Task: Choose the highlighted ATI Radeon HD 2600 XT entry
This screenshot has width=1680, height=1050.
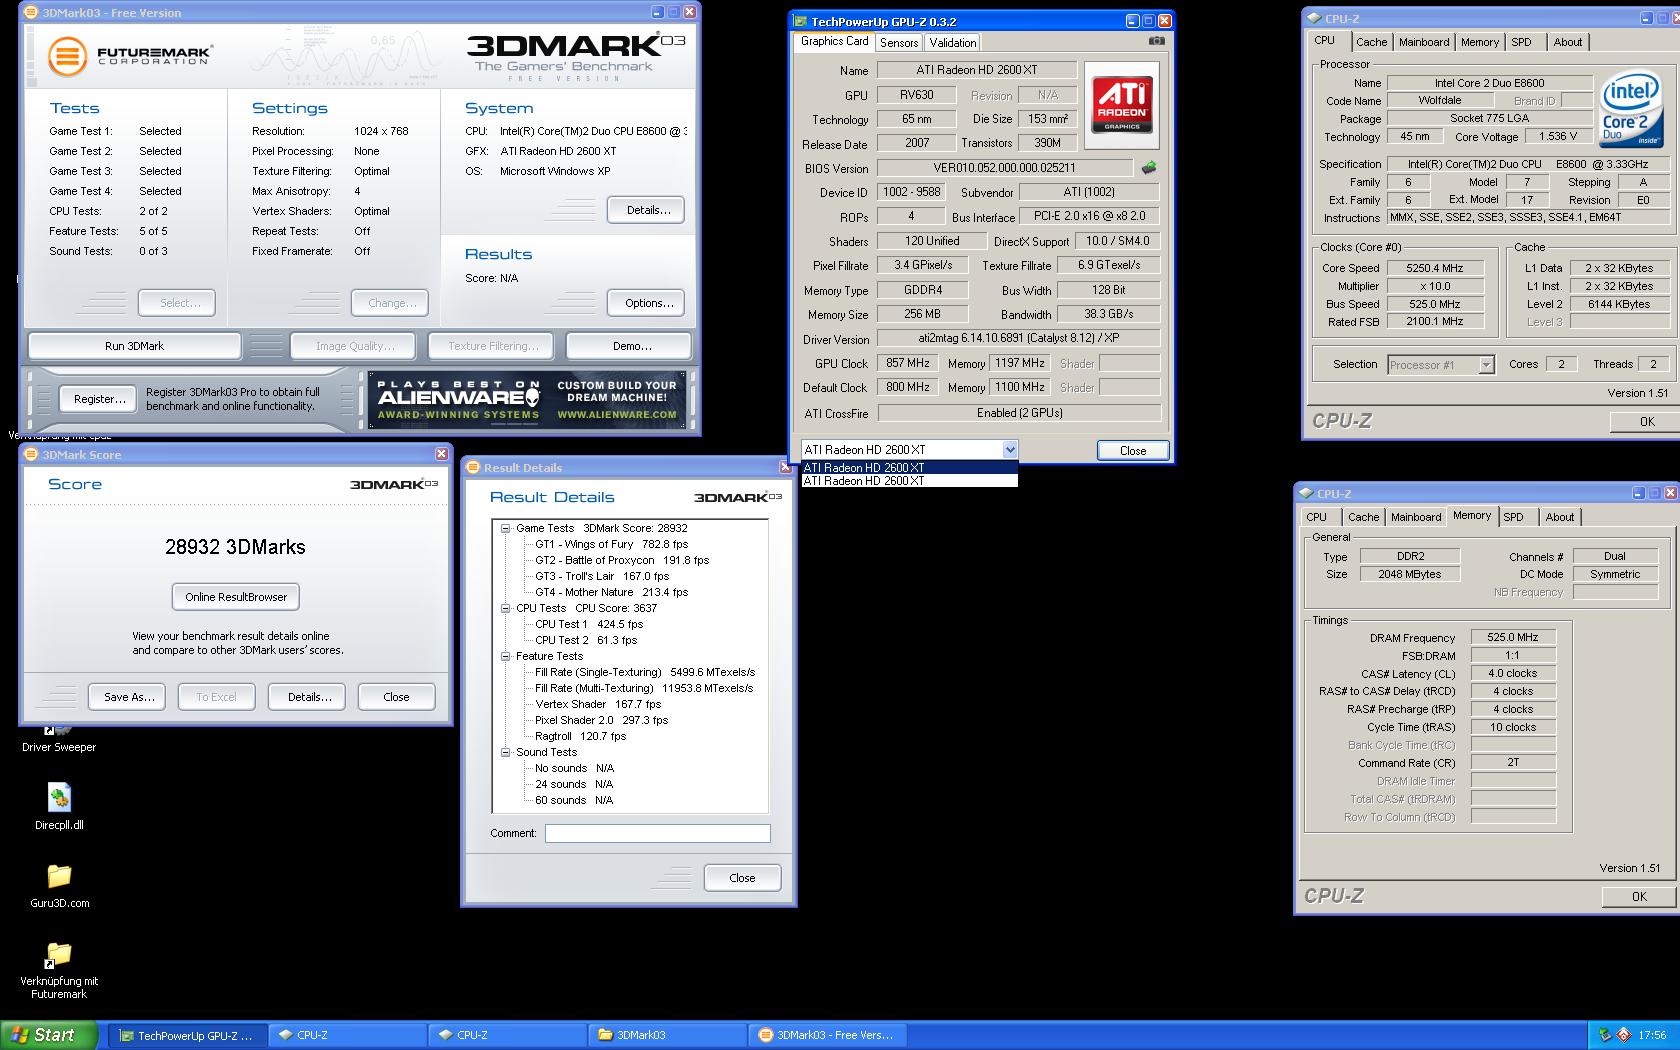Action: 909,467
